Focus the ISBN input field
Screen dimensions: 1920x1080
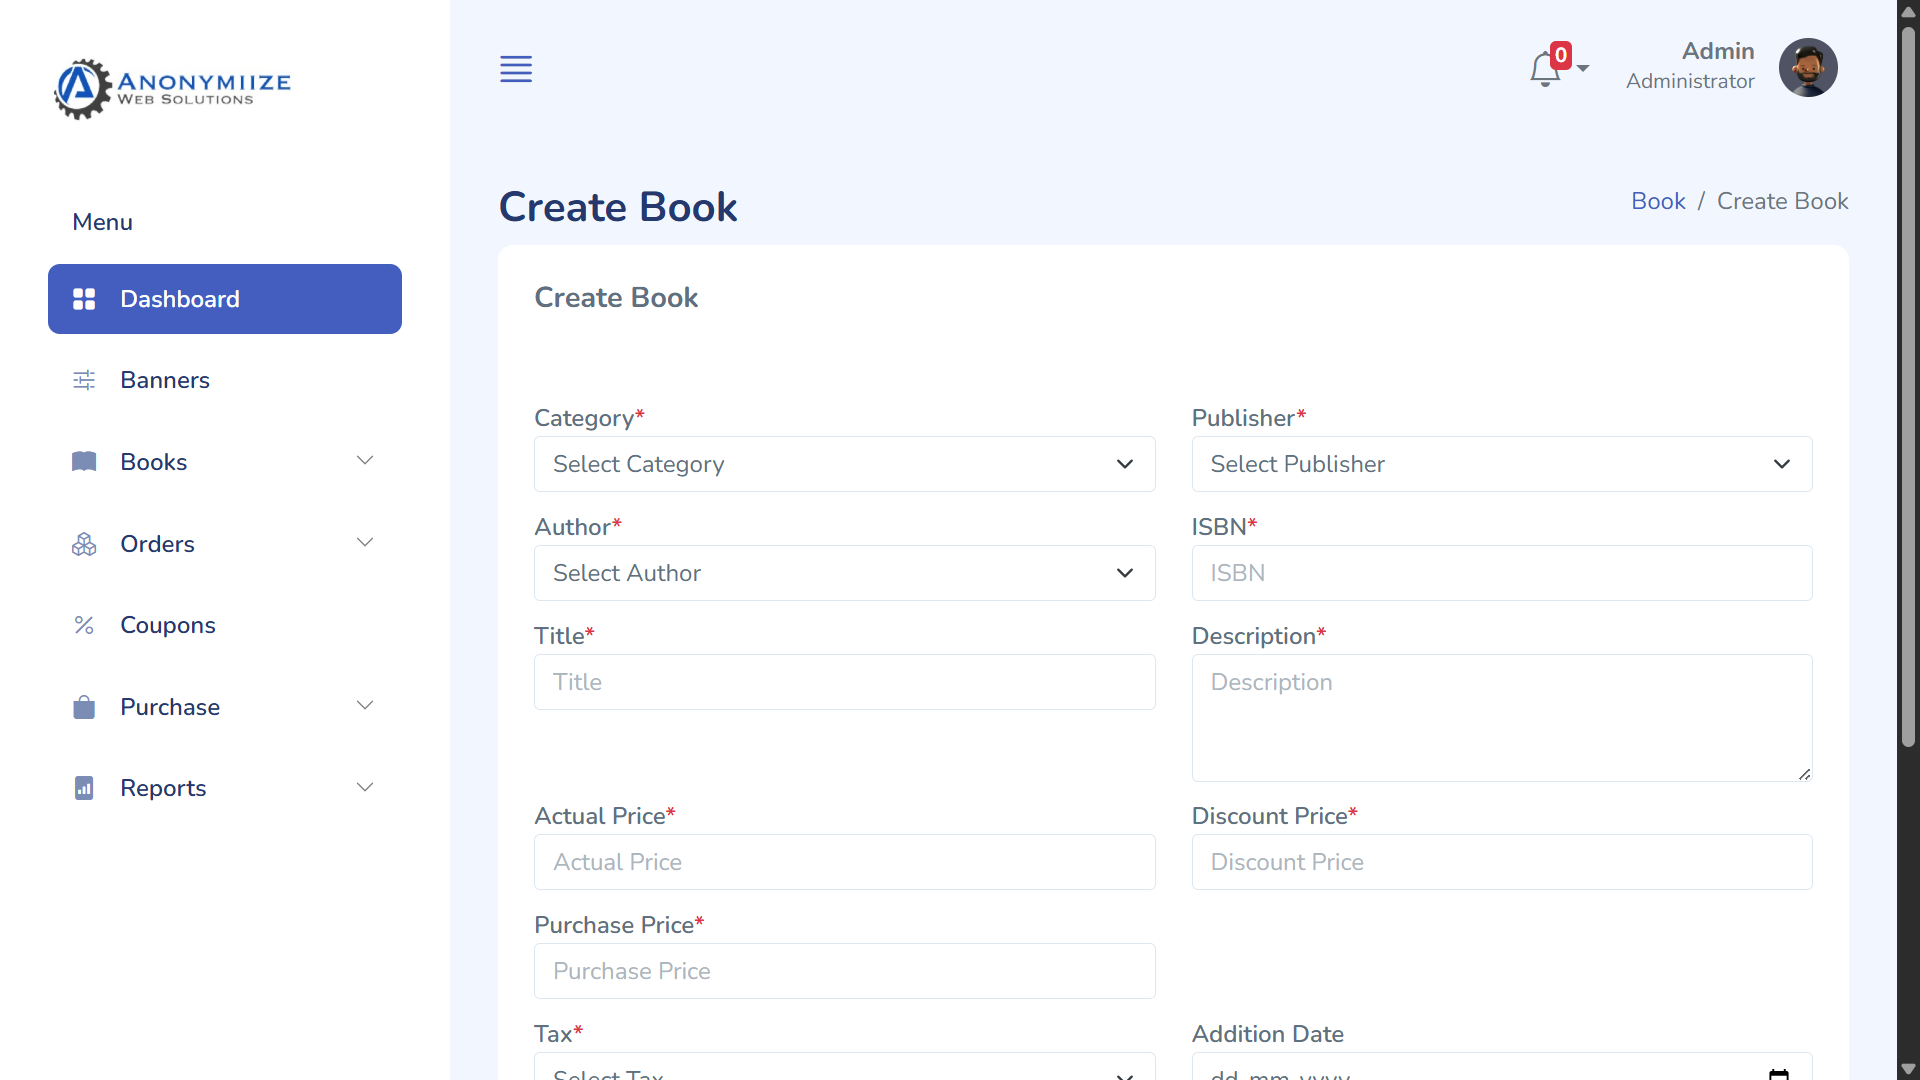point(1502,573)
